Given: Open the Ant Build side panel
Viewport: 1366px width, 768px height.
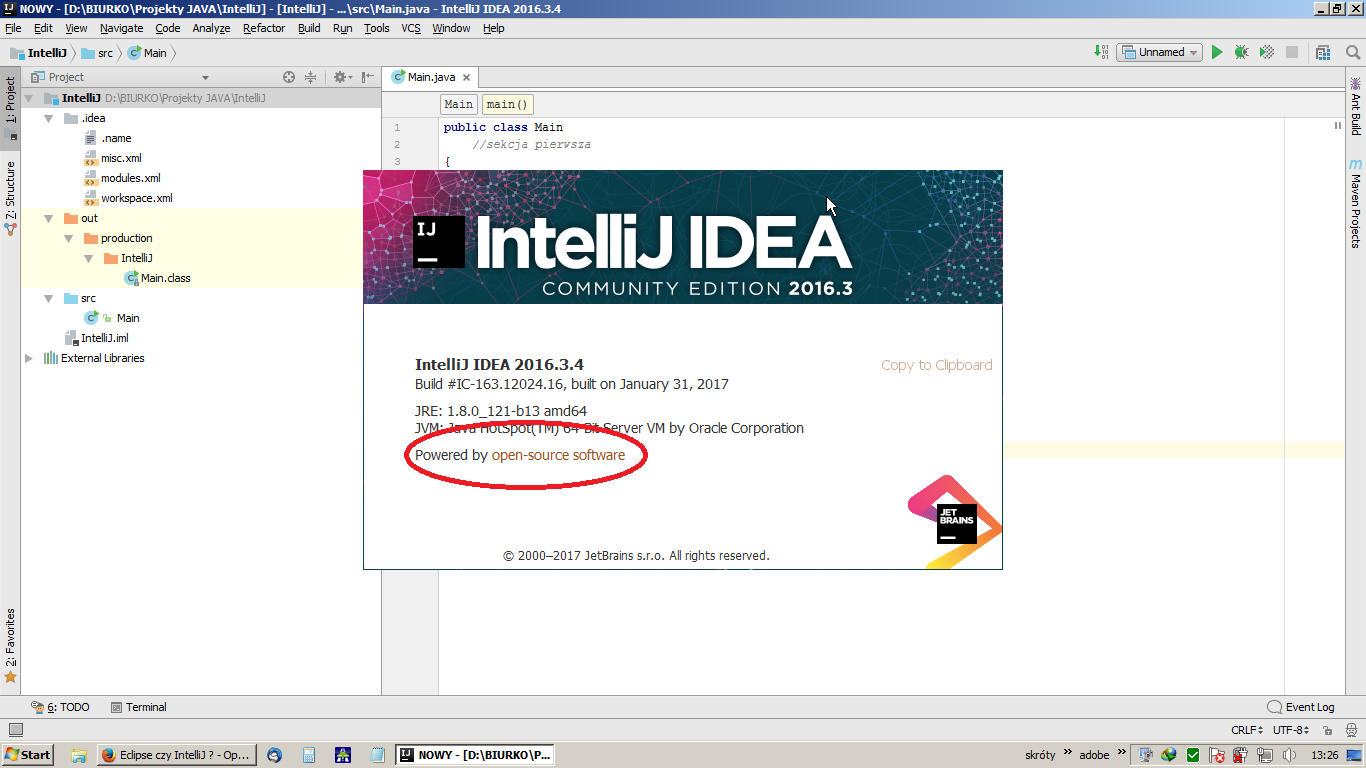Looking at the screenshot, I should pos(1355,107).
